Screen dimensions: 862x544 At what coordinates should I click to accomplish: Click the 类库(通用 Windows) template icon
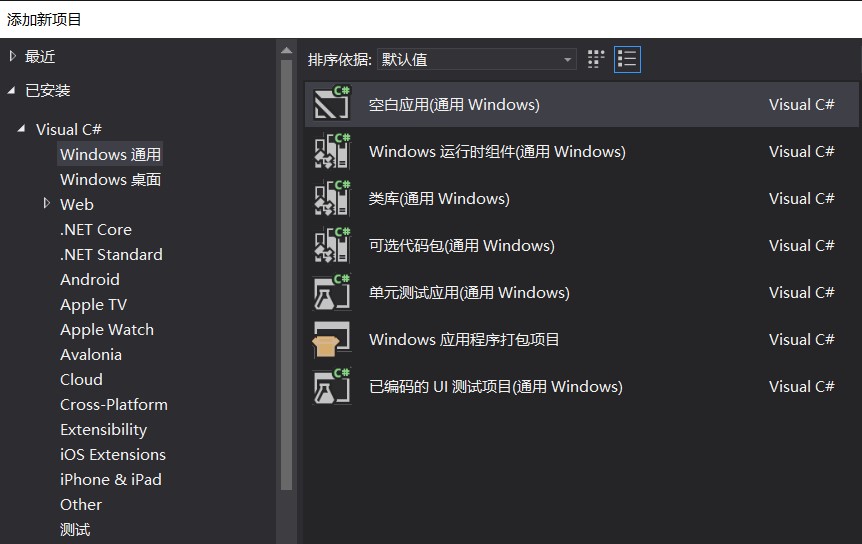(x=332, y=197)
